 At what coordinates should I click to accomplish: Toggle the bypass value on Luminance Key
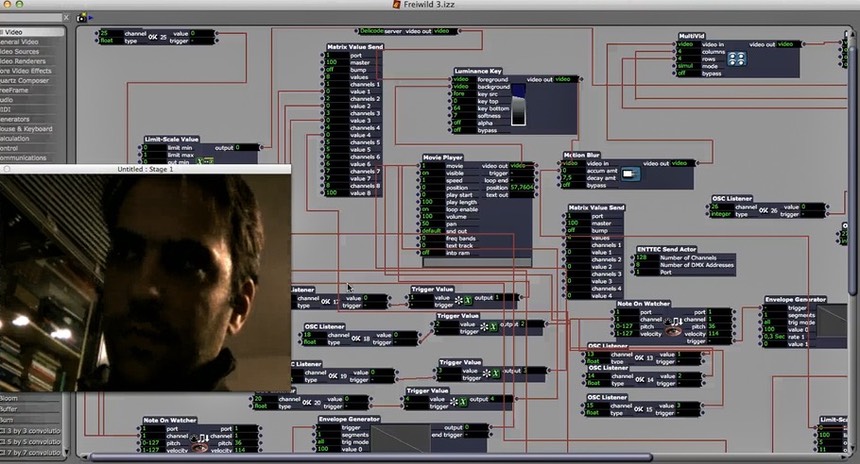pyautogui.click(x=461, y=130)
